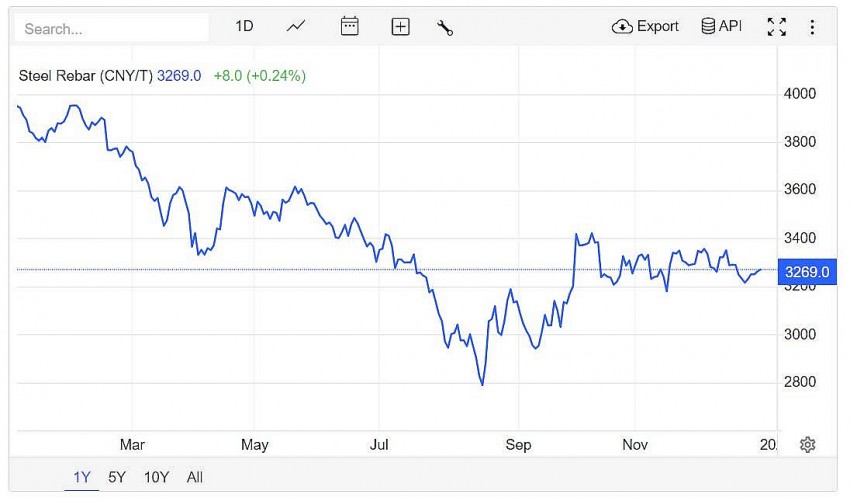Open the chart type line icon
The height and width of the screenshot is (501, 850).
[296, 27]
